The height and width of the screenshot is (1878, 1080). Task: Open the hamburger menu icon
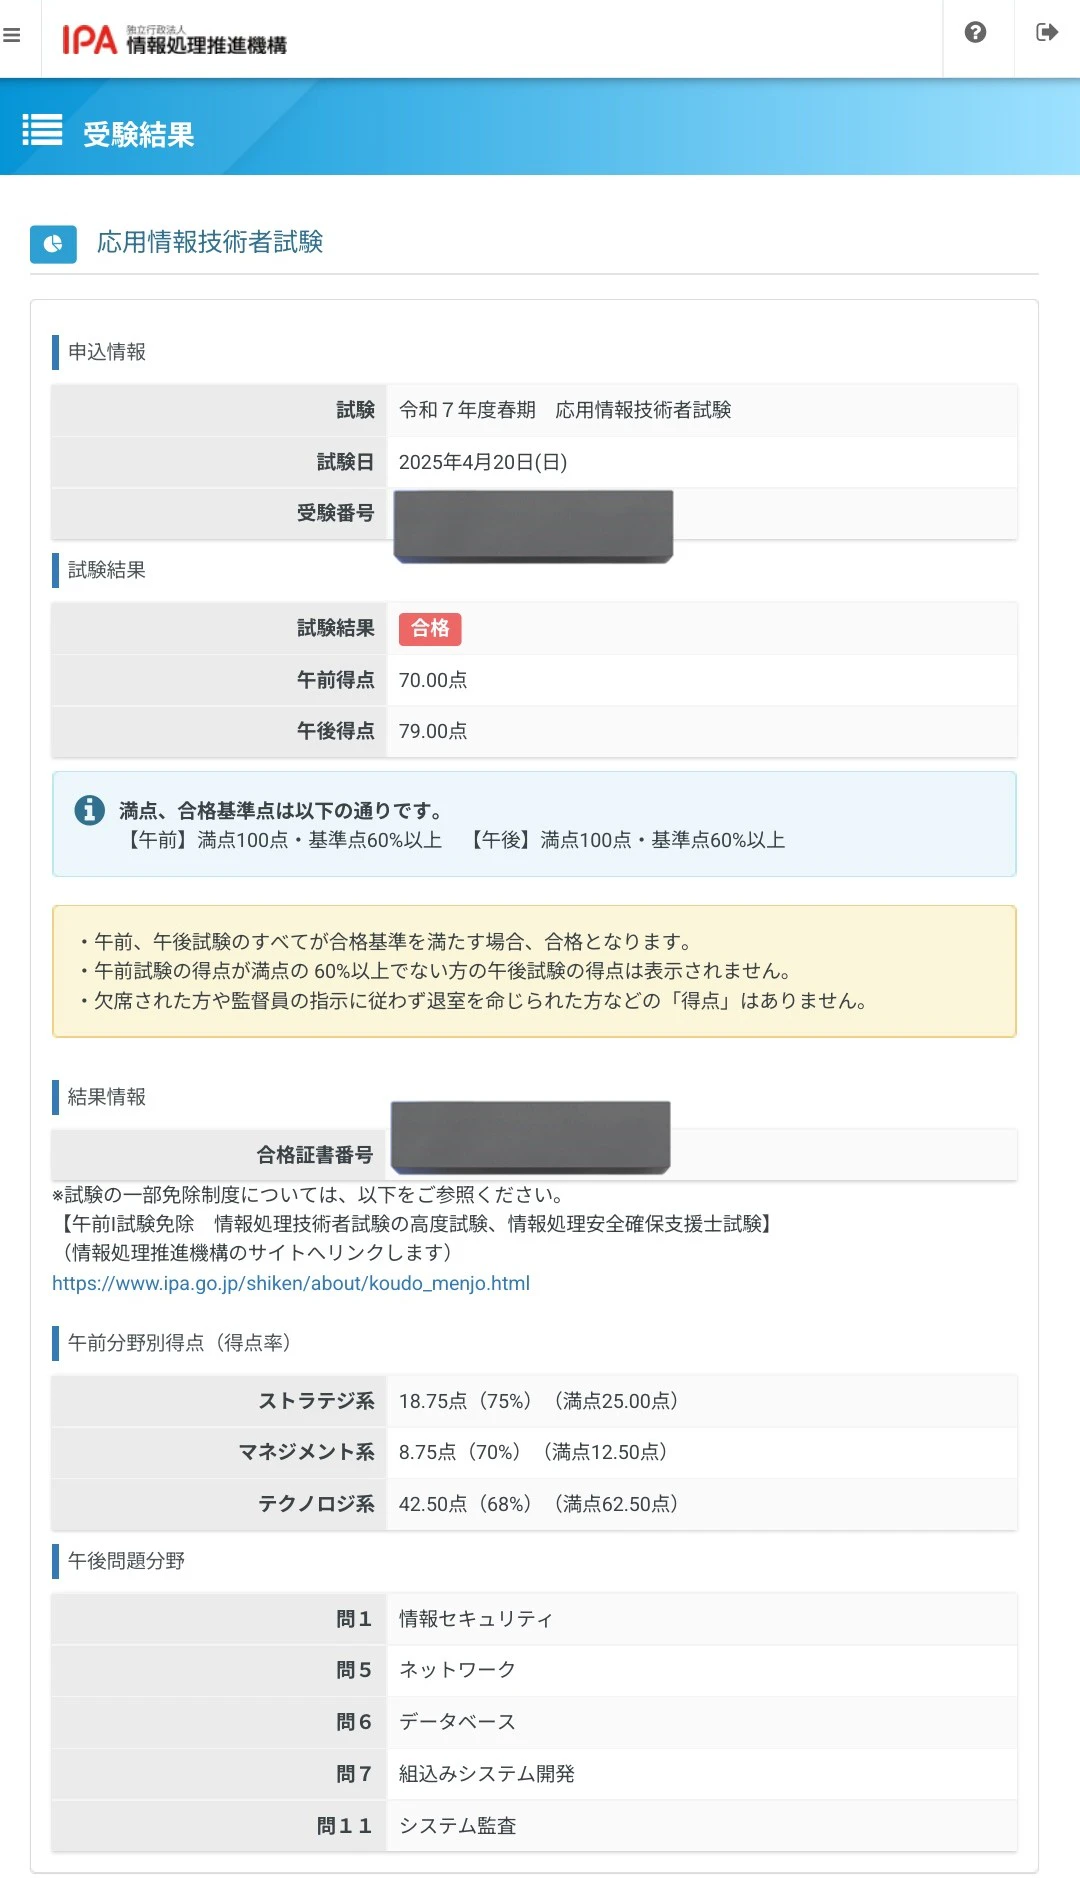tap(12, 35)
